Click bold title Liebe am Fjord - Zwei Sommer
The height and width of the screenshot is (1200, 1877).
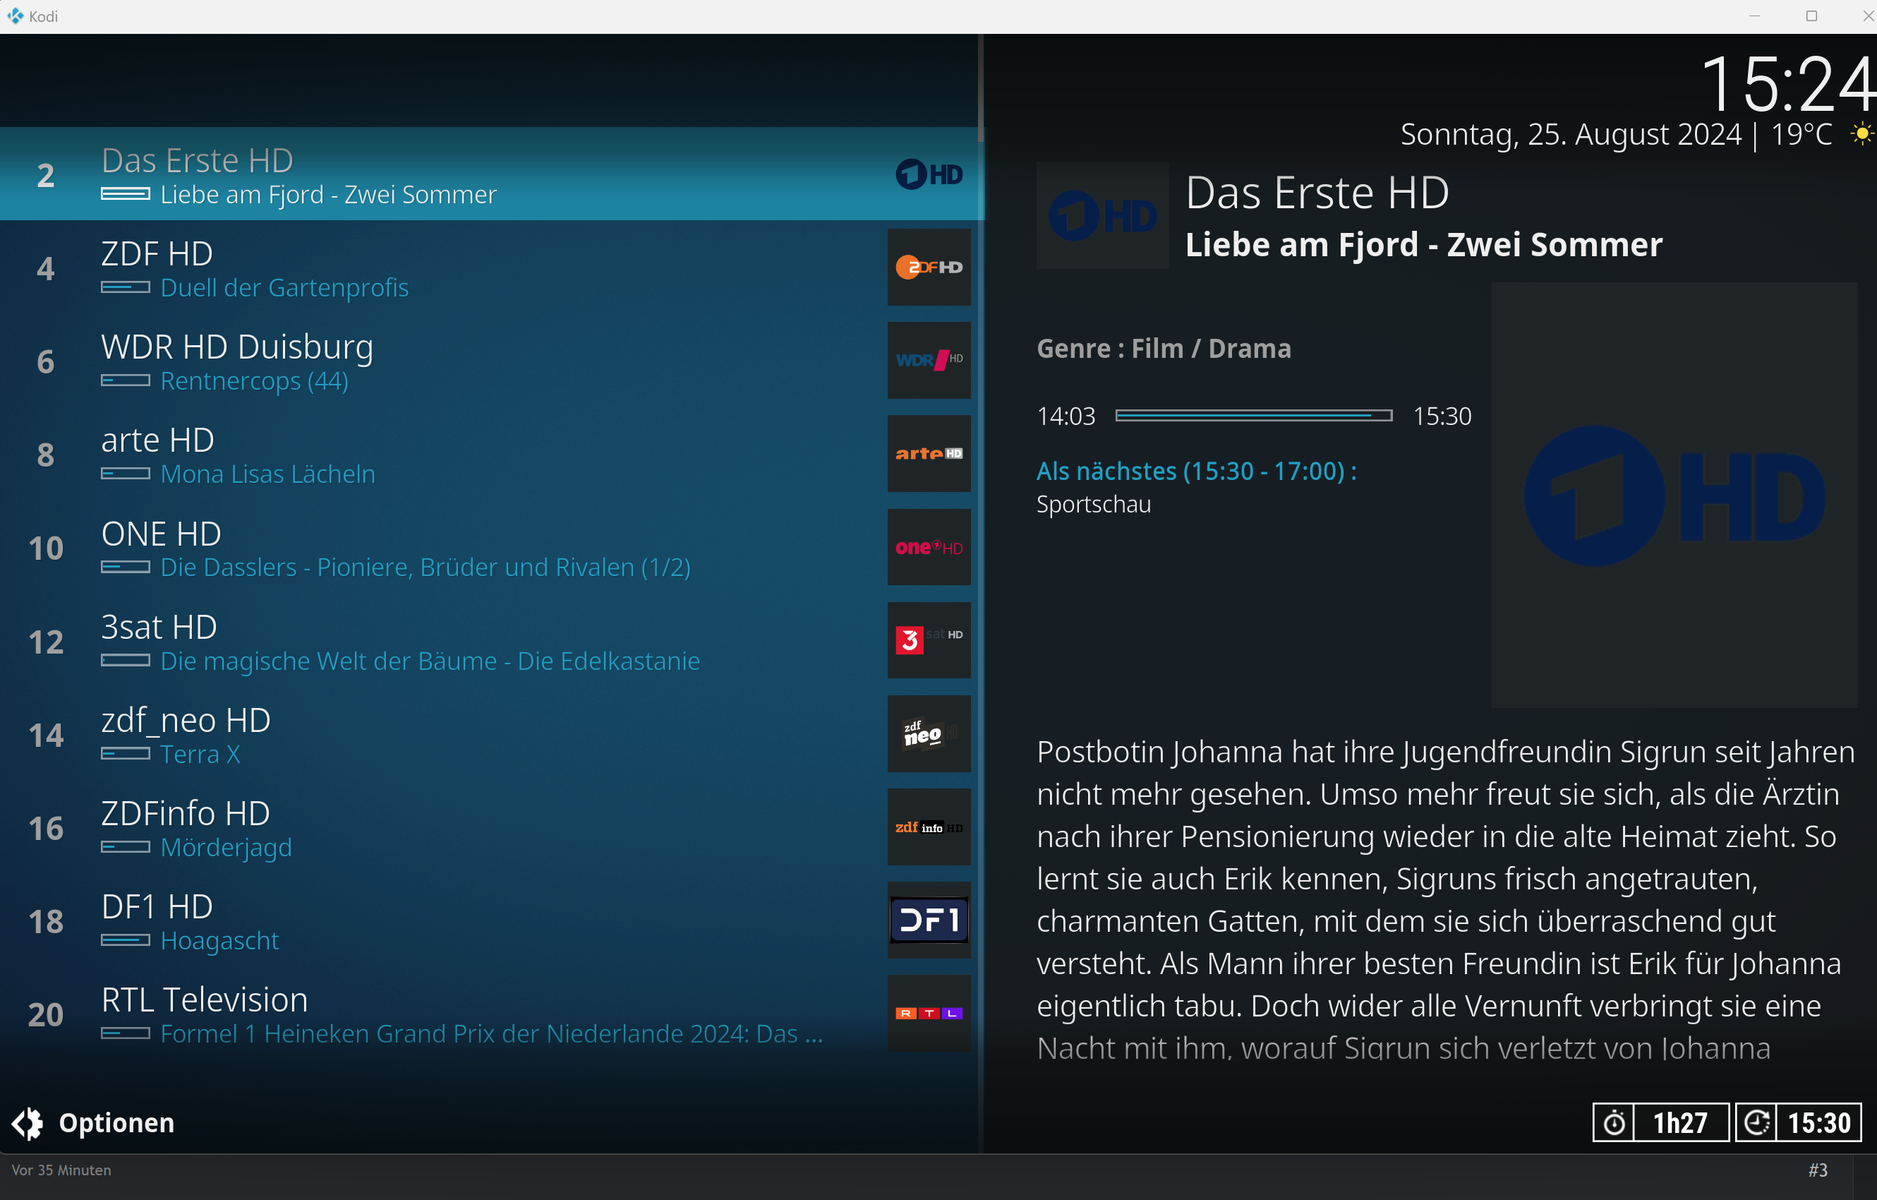click(x=1424, y=245)
